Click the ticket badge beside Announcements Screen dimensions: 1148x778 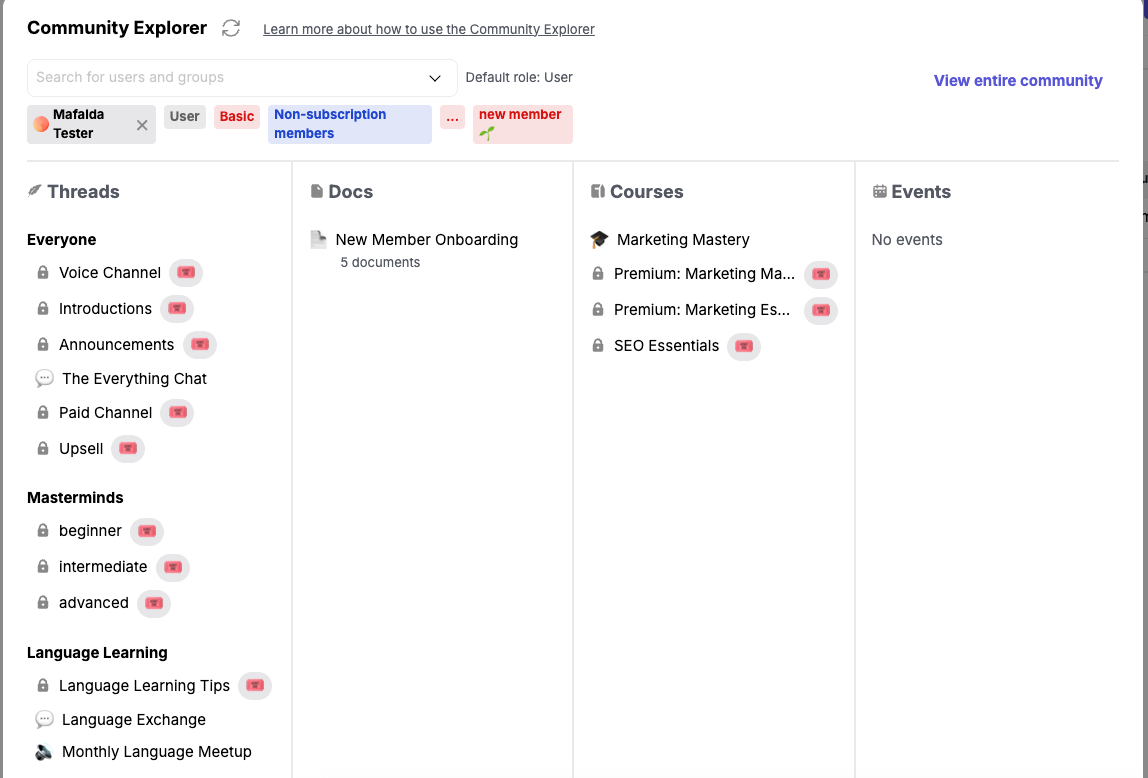[199, 345]
